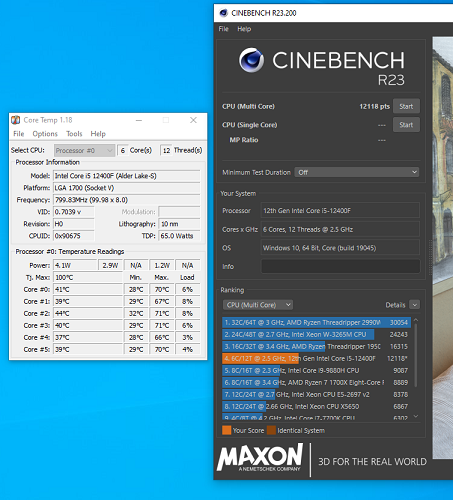The image size is (453, 500).
Task: Click the brown Identical System legend swatch
Action: coord(271,430)
